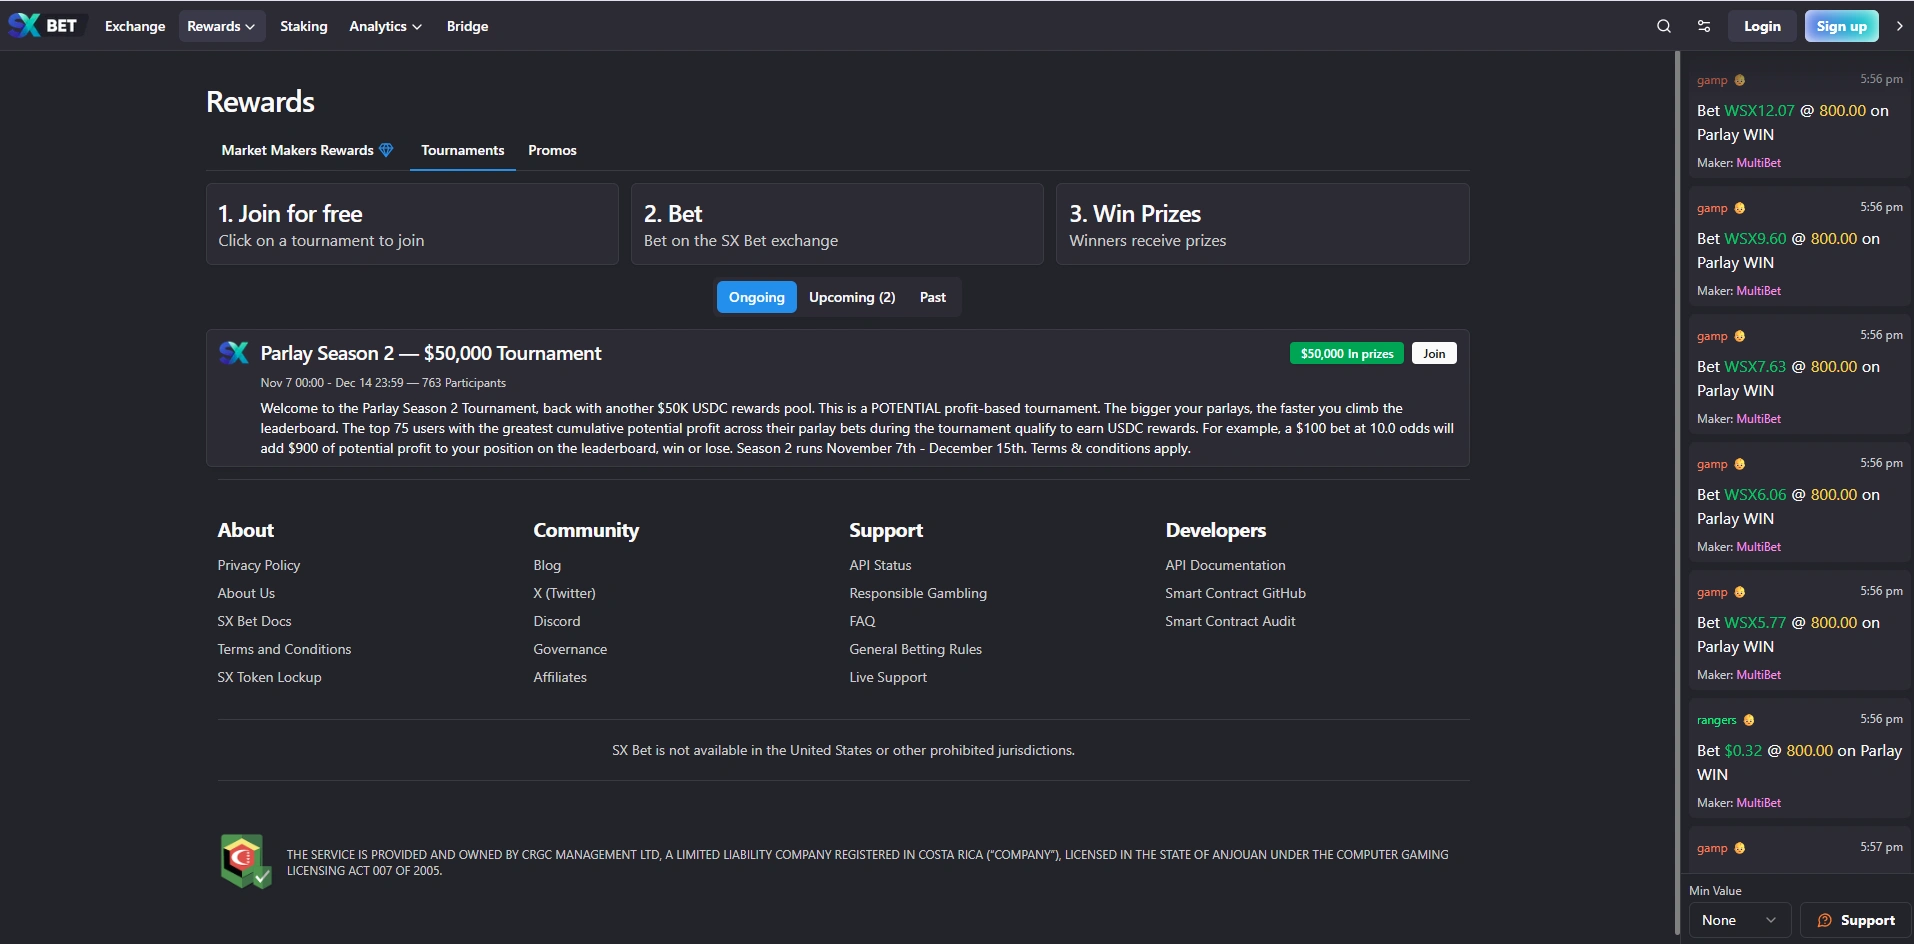Open the Staking page
The width and height of the screenshot is (1914, 944).
(x=304, y=26)
